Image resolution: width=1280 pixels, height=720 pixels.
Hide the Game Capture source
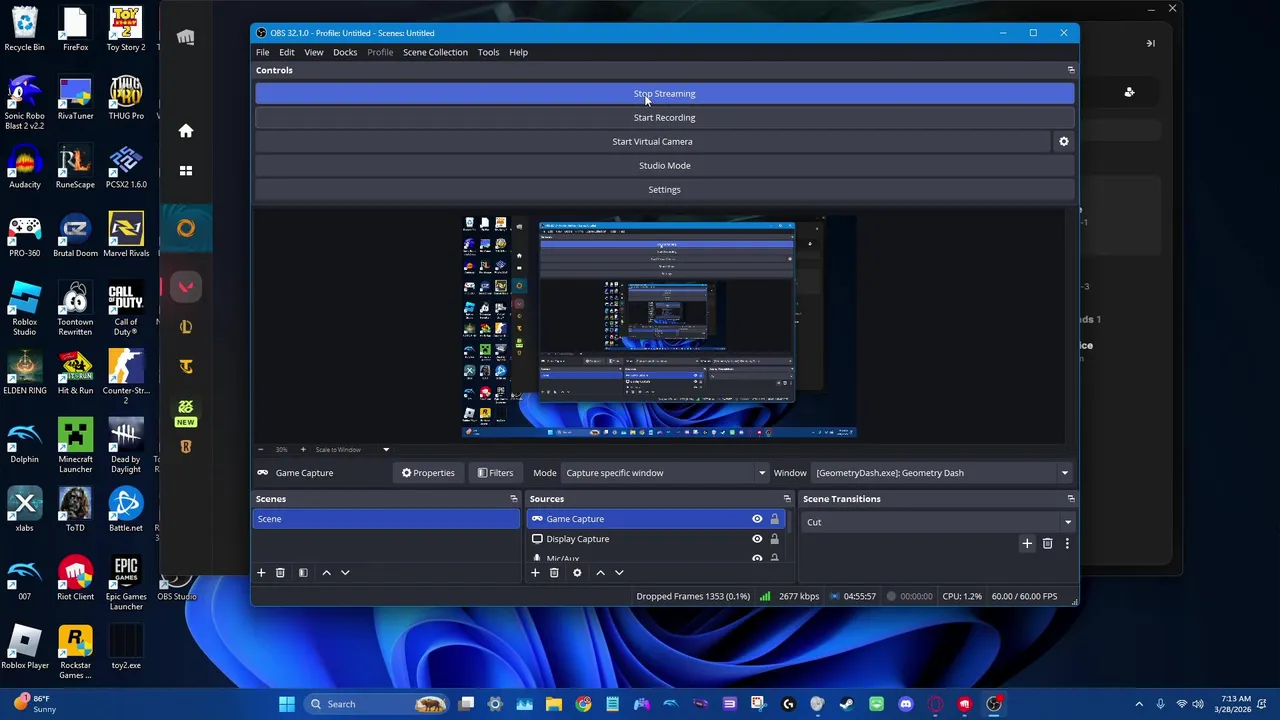coord(757,519)
